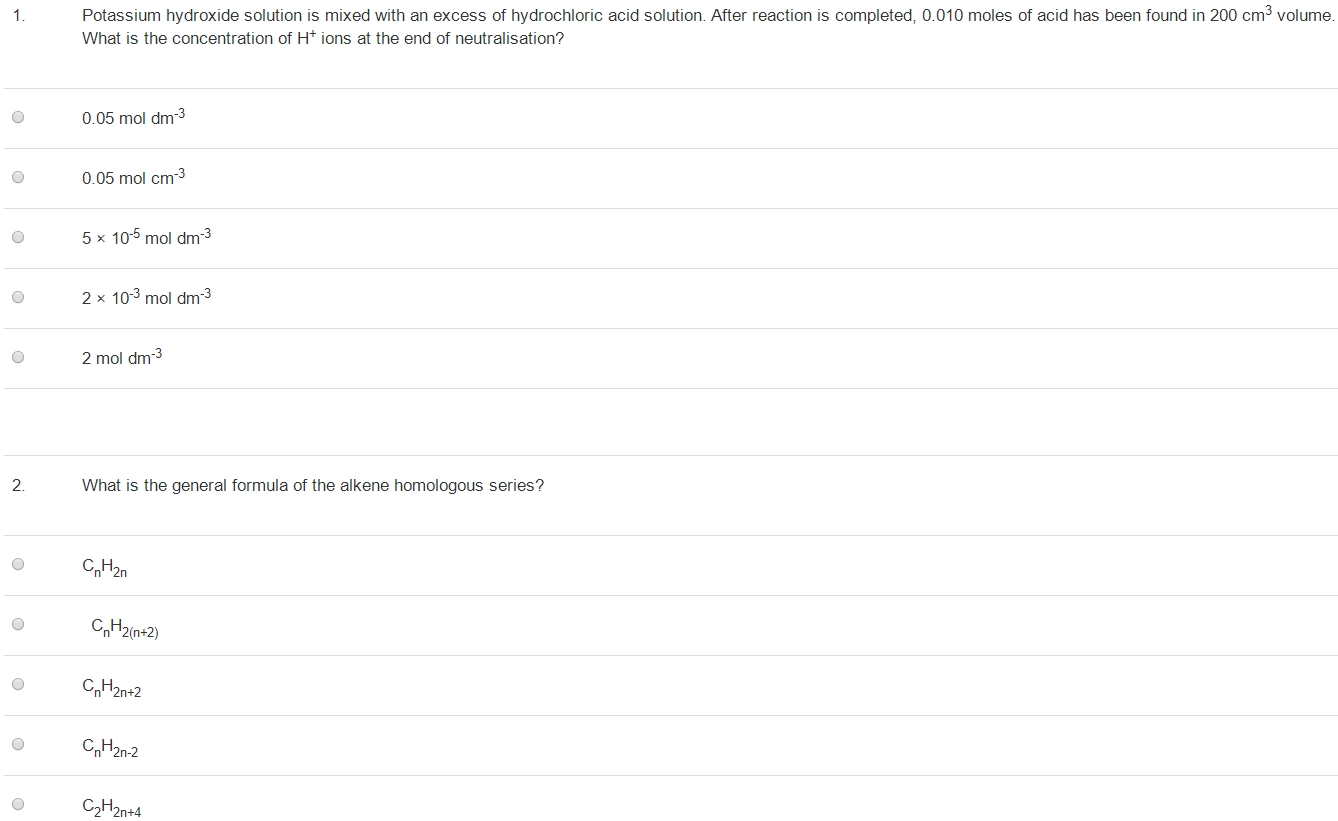Click the answer text 5 × 10-5 mol dm-3
Image resolution: width=1338 pixels, height=821 pixels.
[147, 237]
